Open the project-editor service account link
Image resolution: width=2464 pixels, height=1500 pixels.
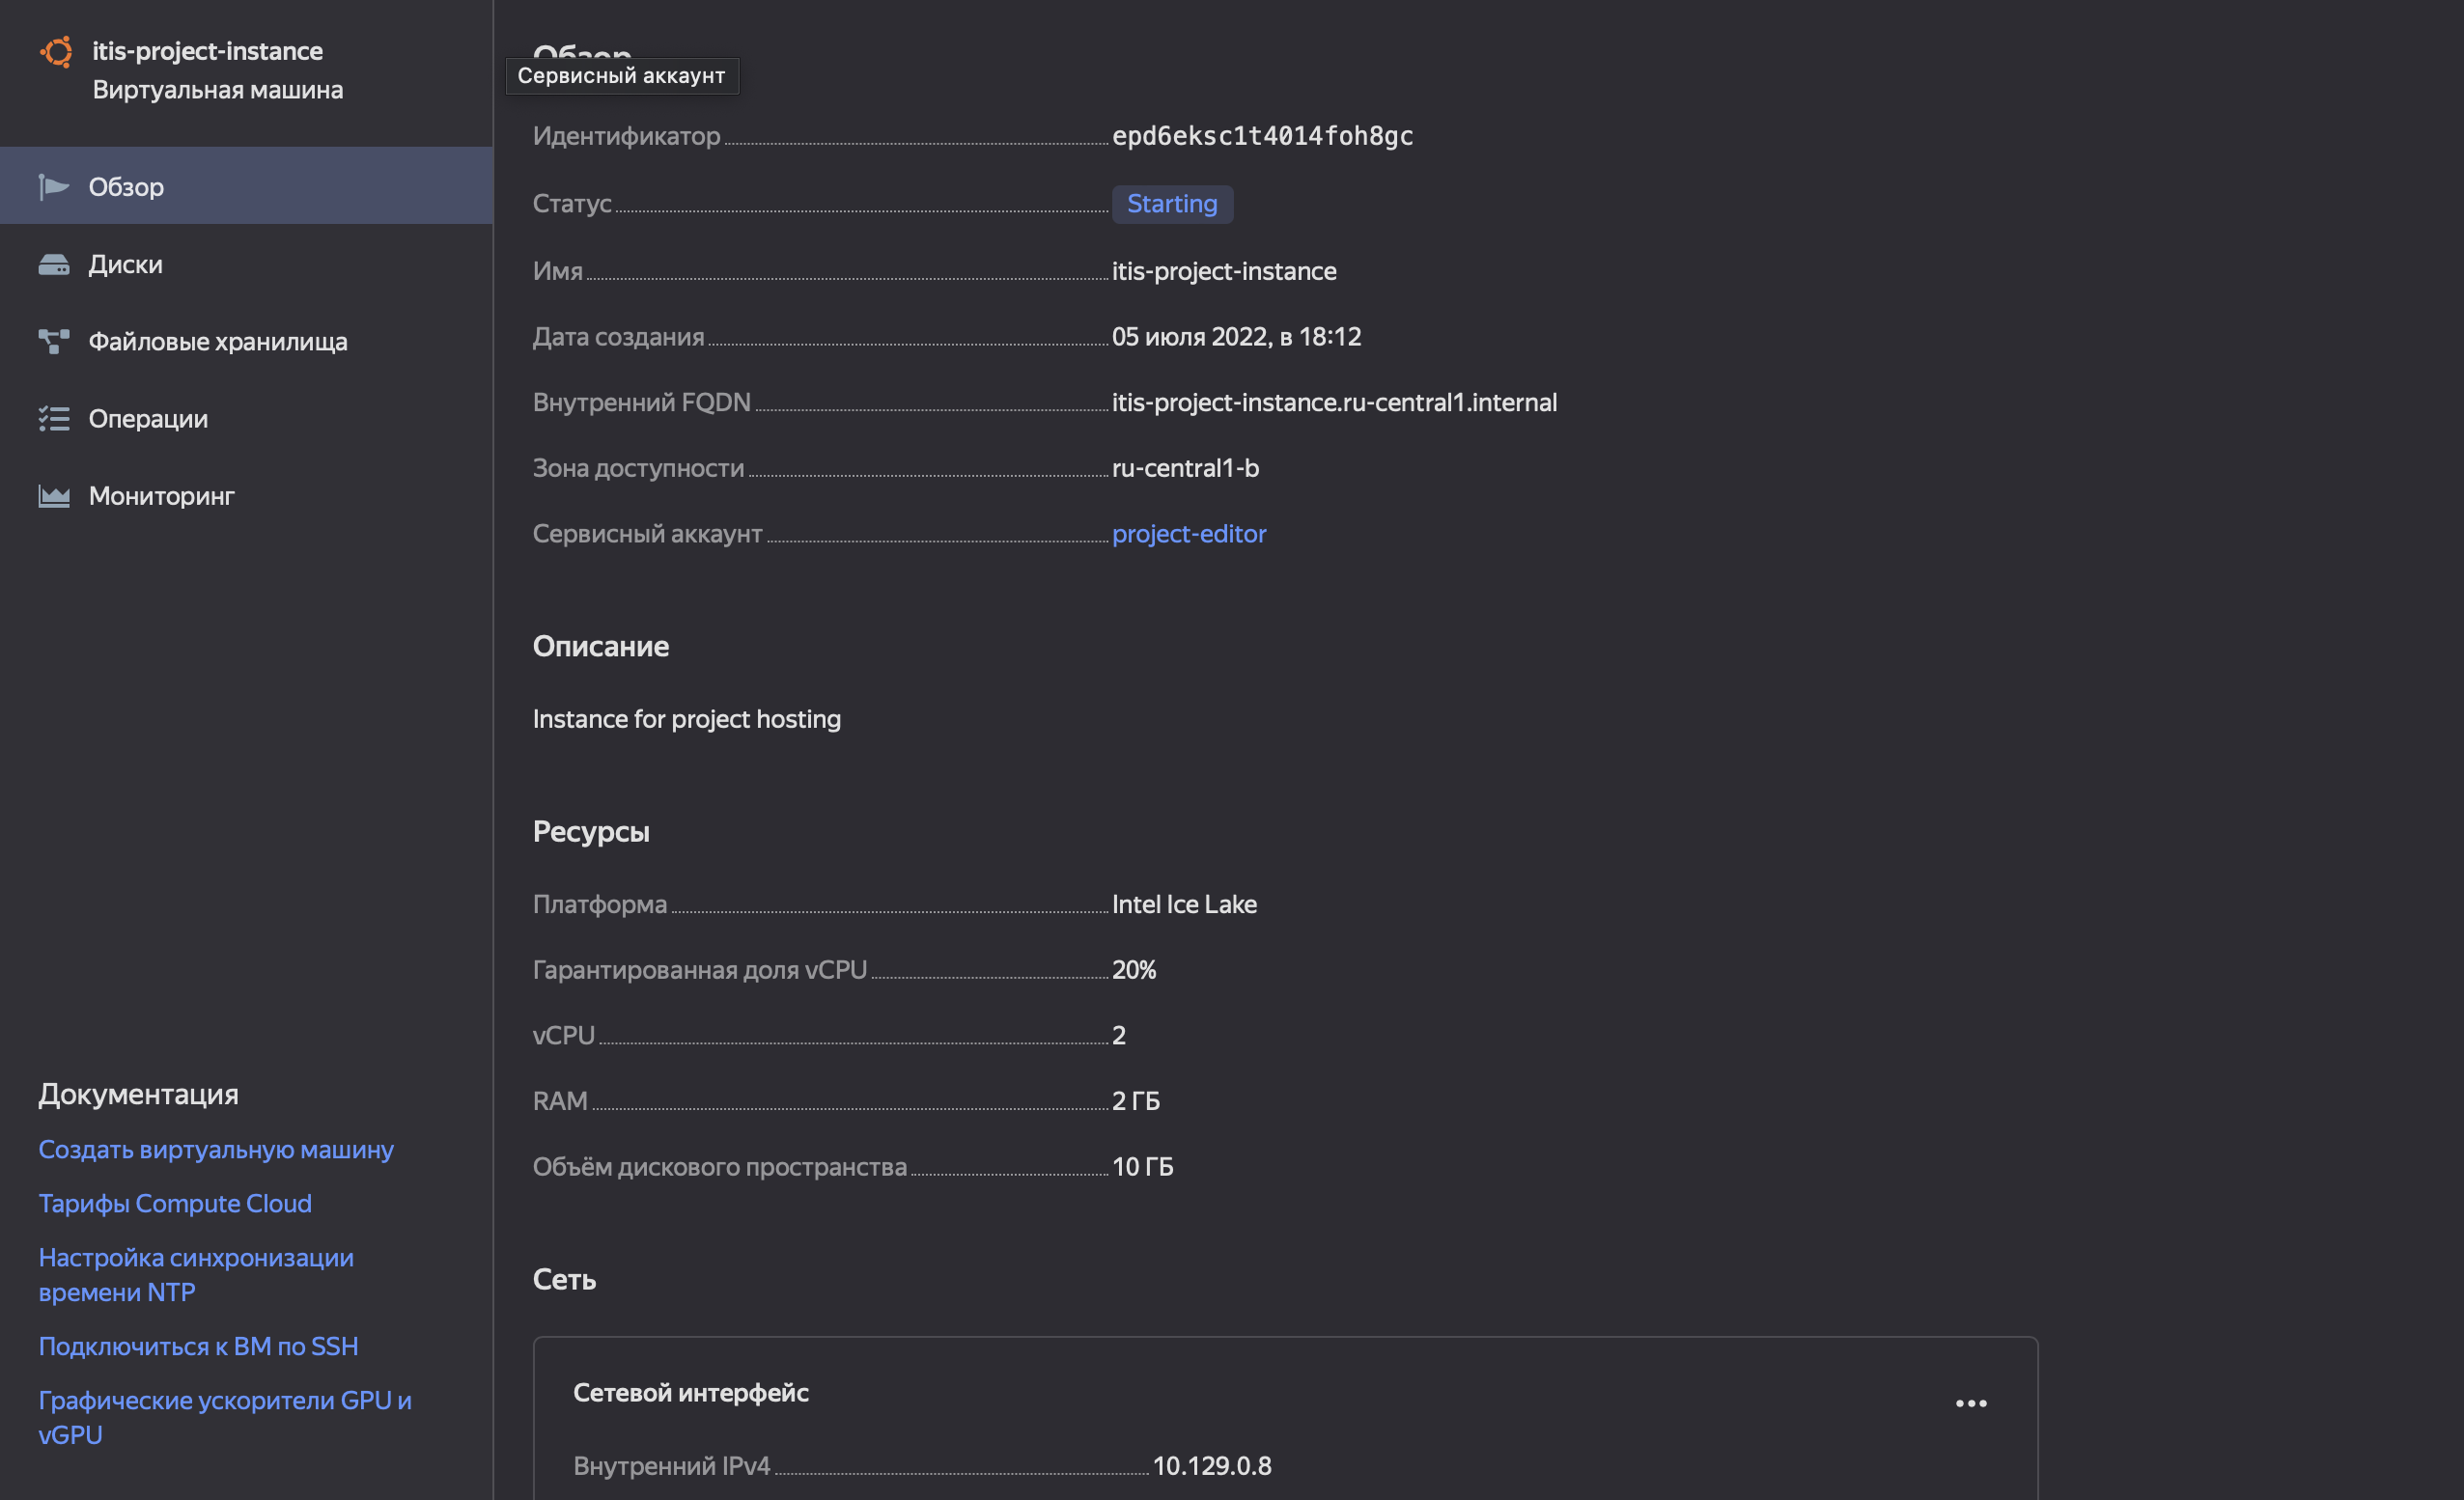[1189, 534]
